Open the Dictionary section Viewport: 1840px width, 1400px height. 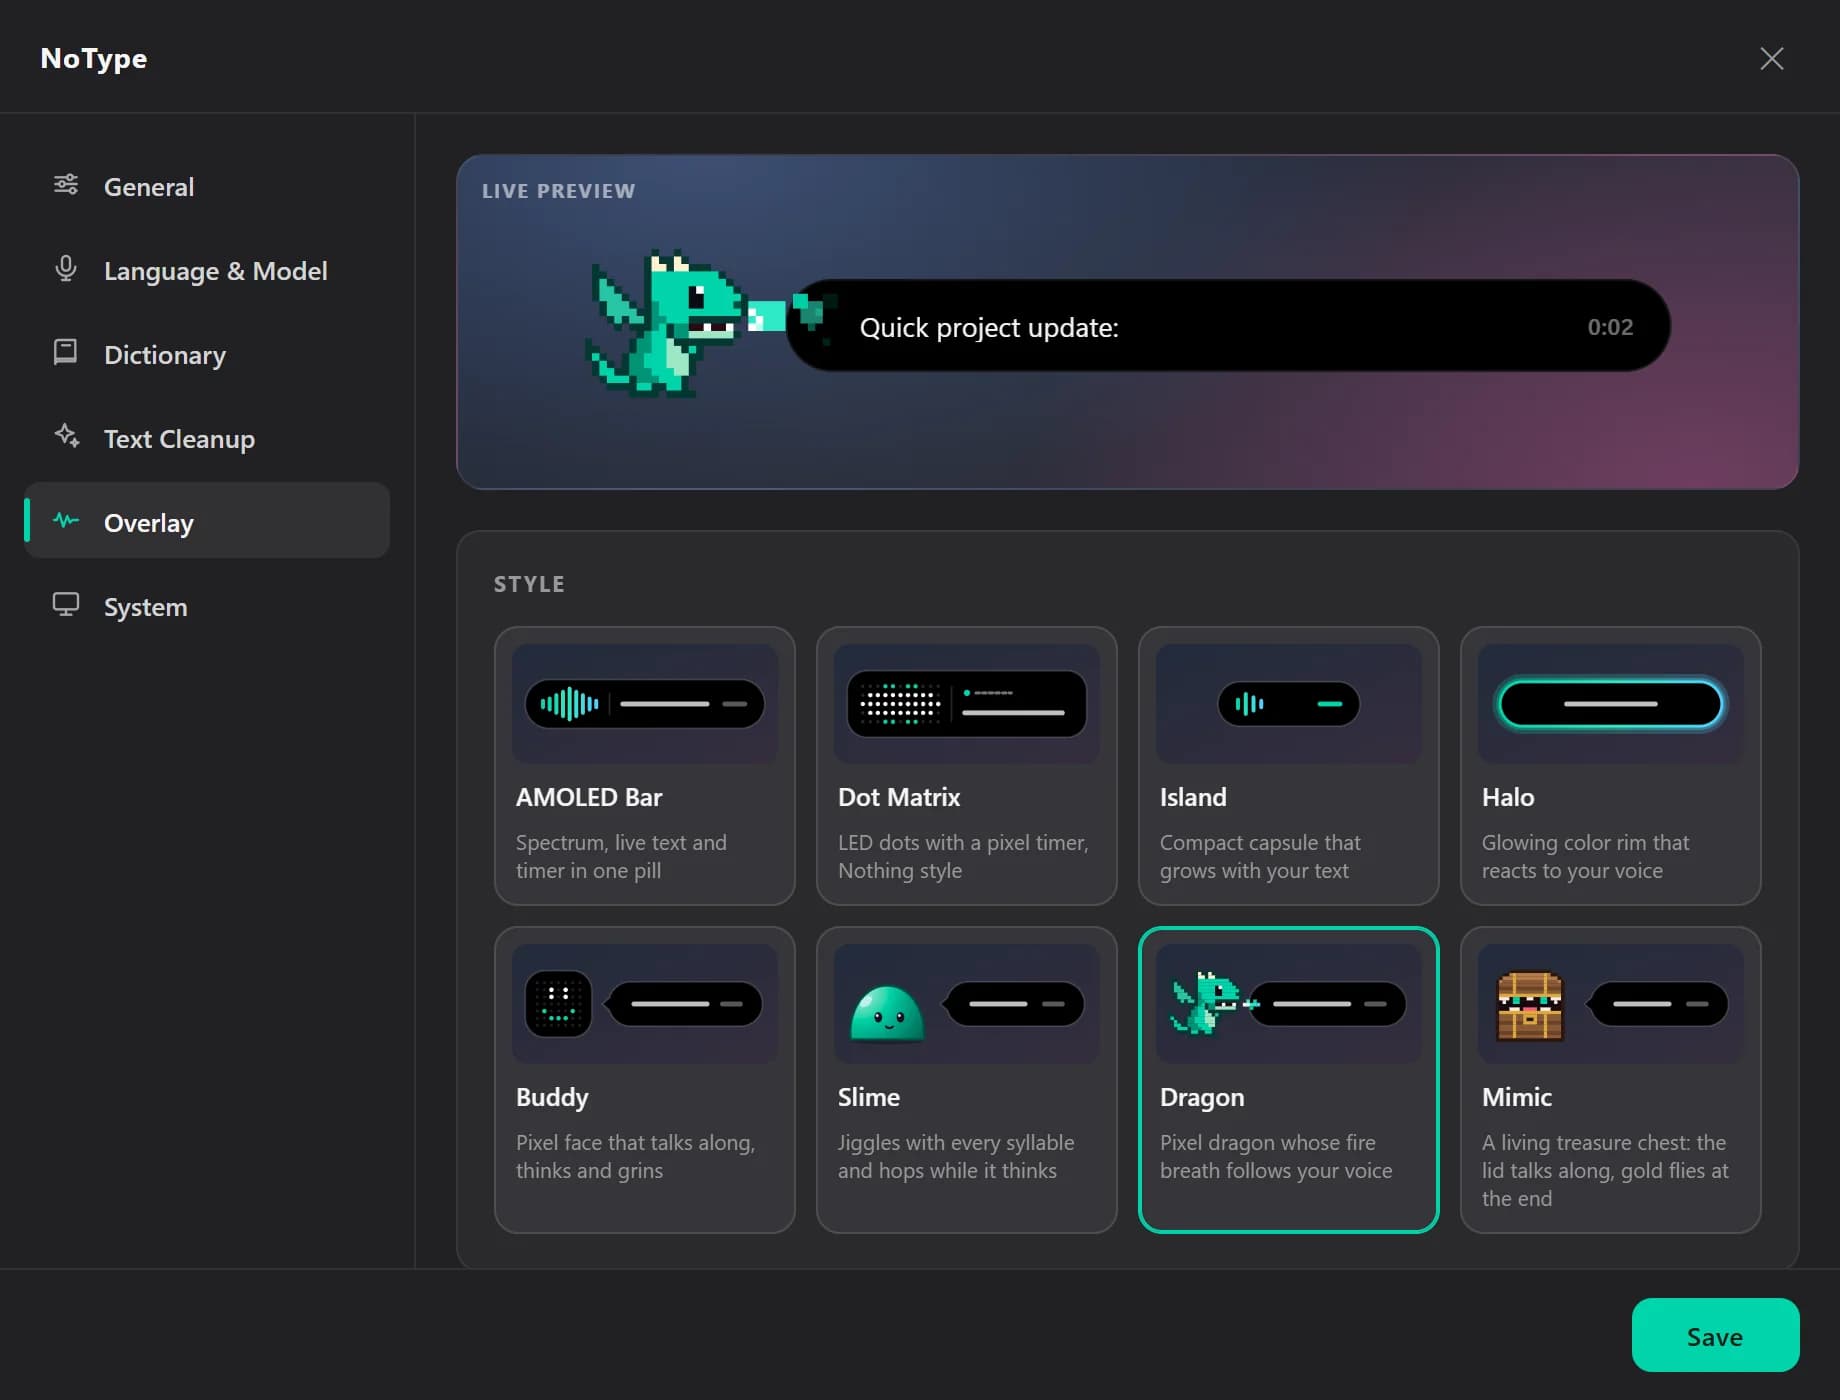pos(207,354)
